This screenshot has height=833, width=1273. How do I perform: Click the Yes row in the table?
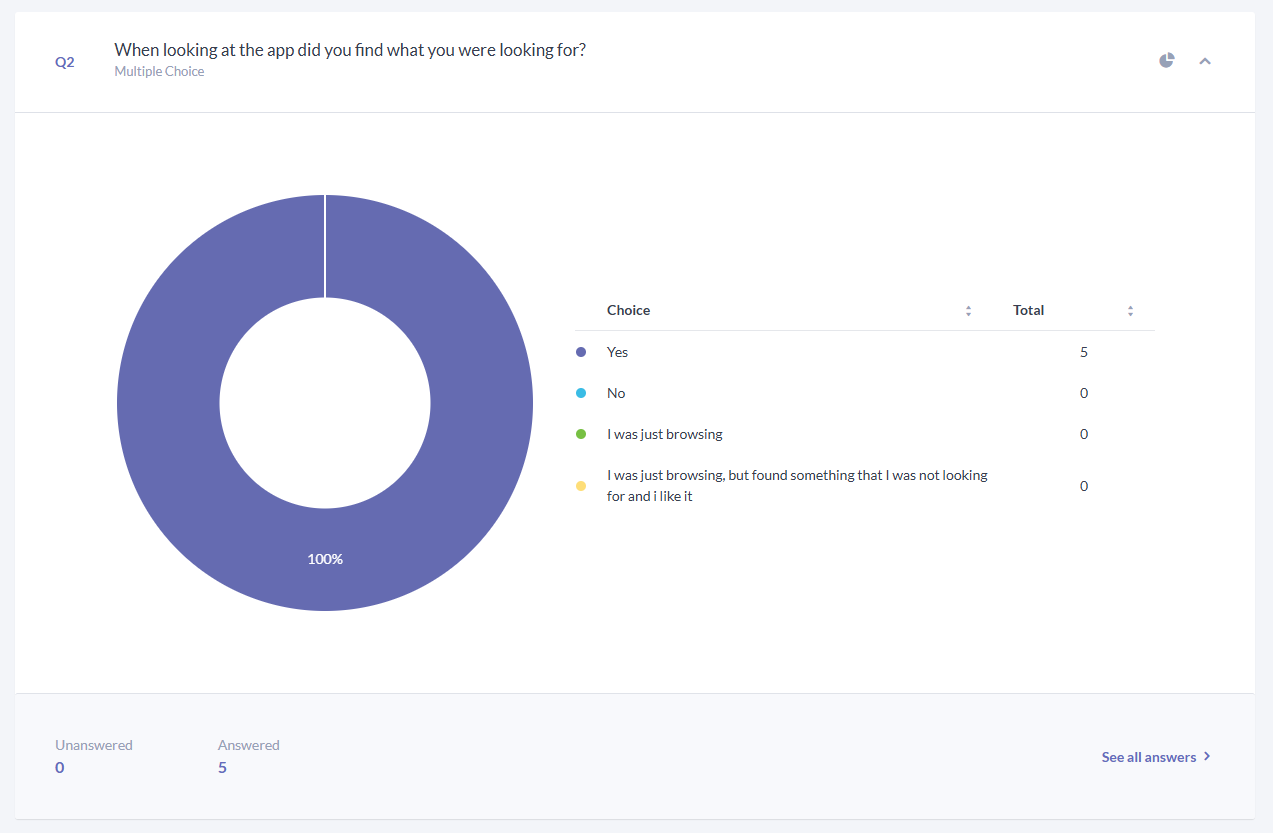(865, 352)
